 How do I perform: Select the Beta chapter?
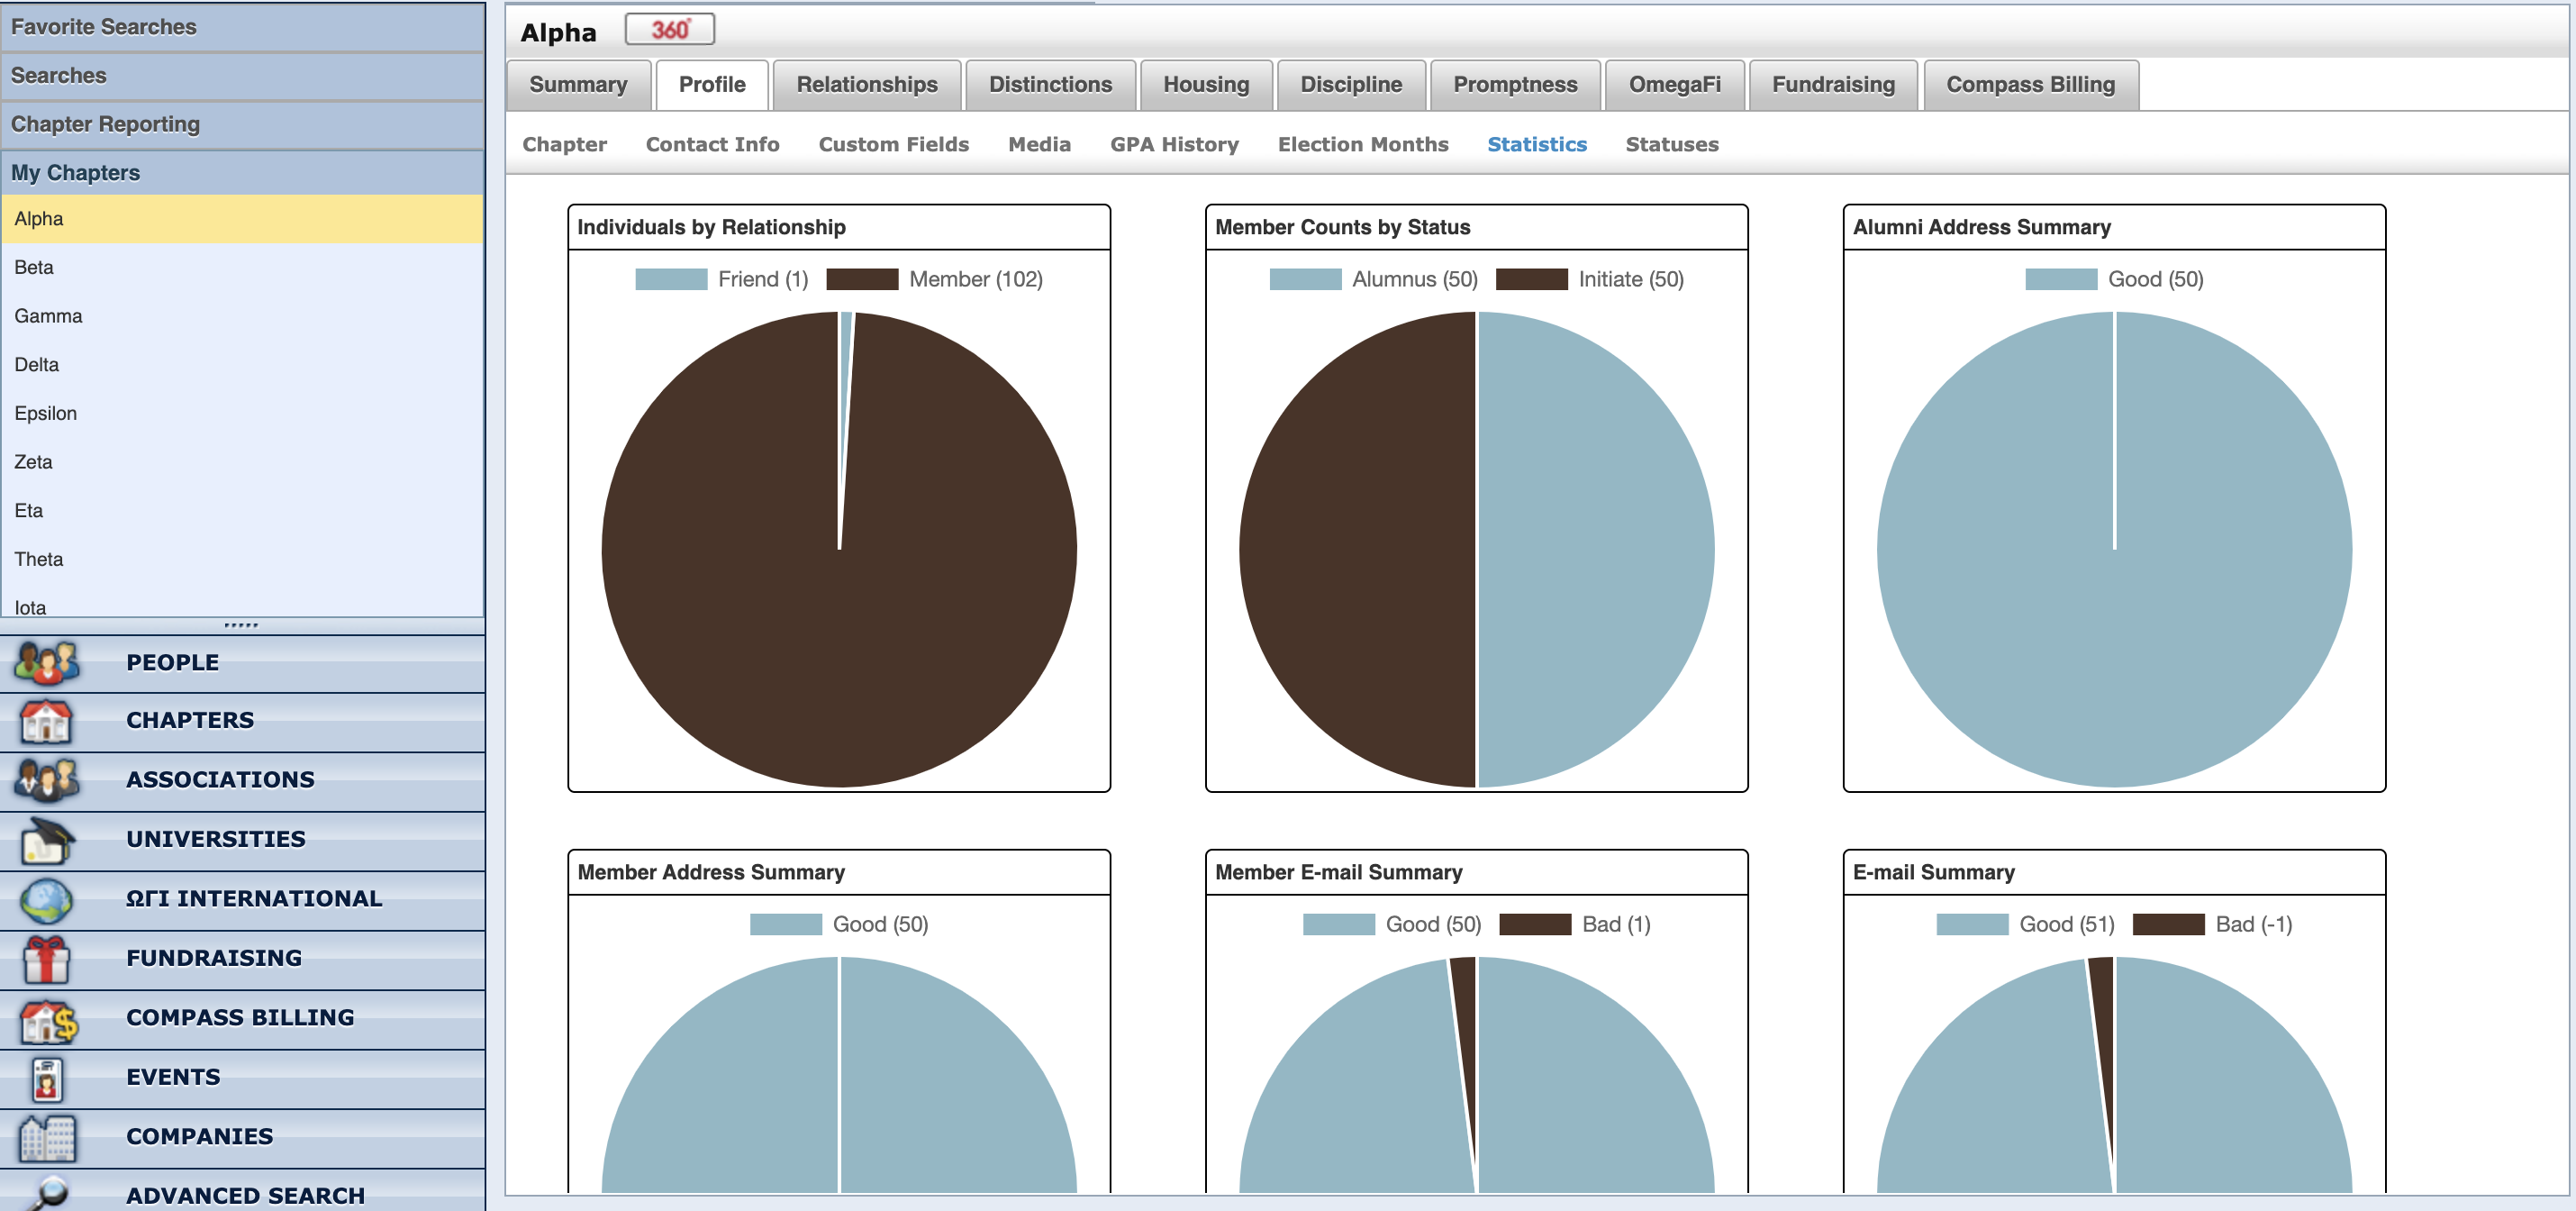(x=243, y=268)
